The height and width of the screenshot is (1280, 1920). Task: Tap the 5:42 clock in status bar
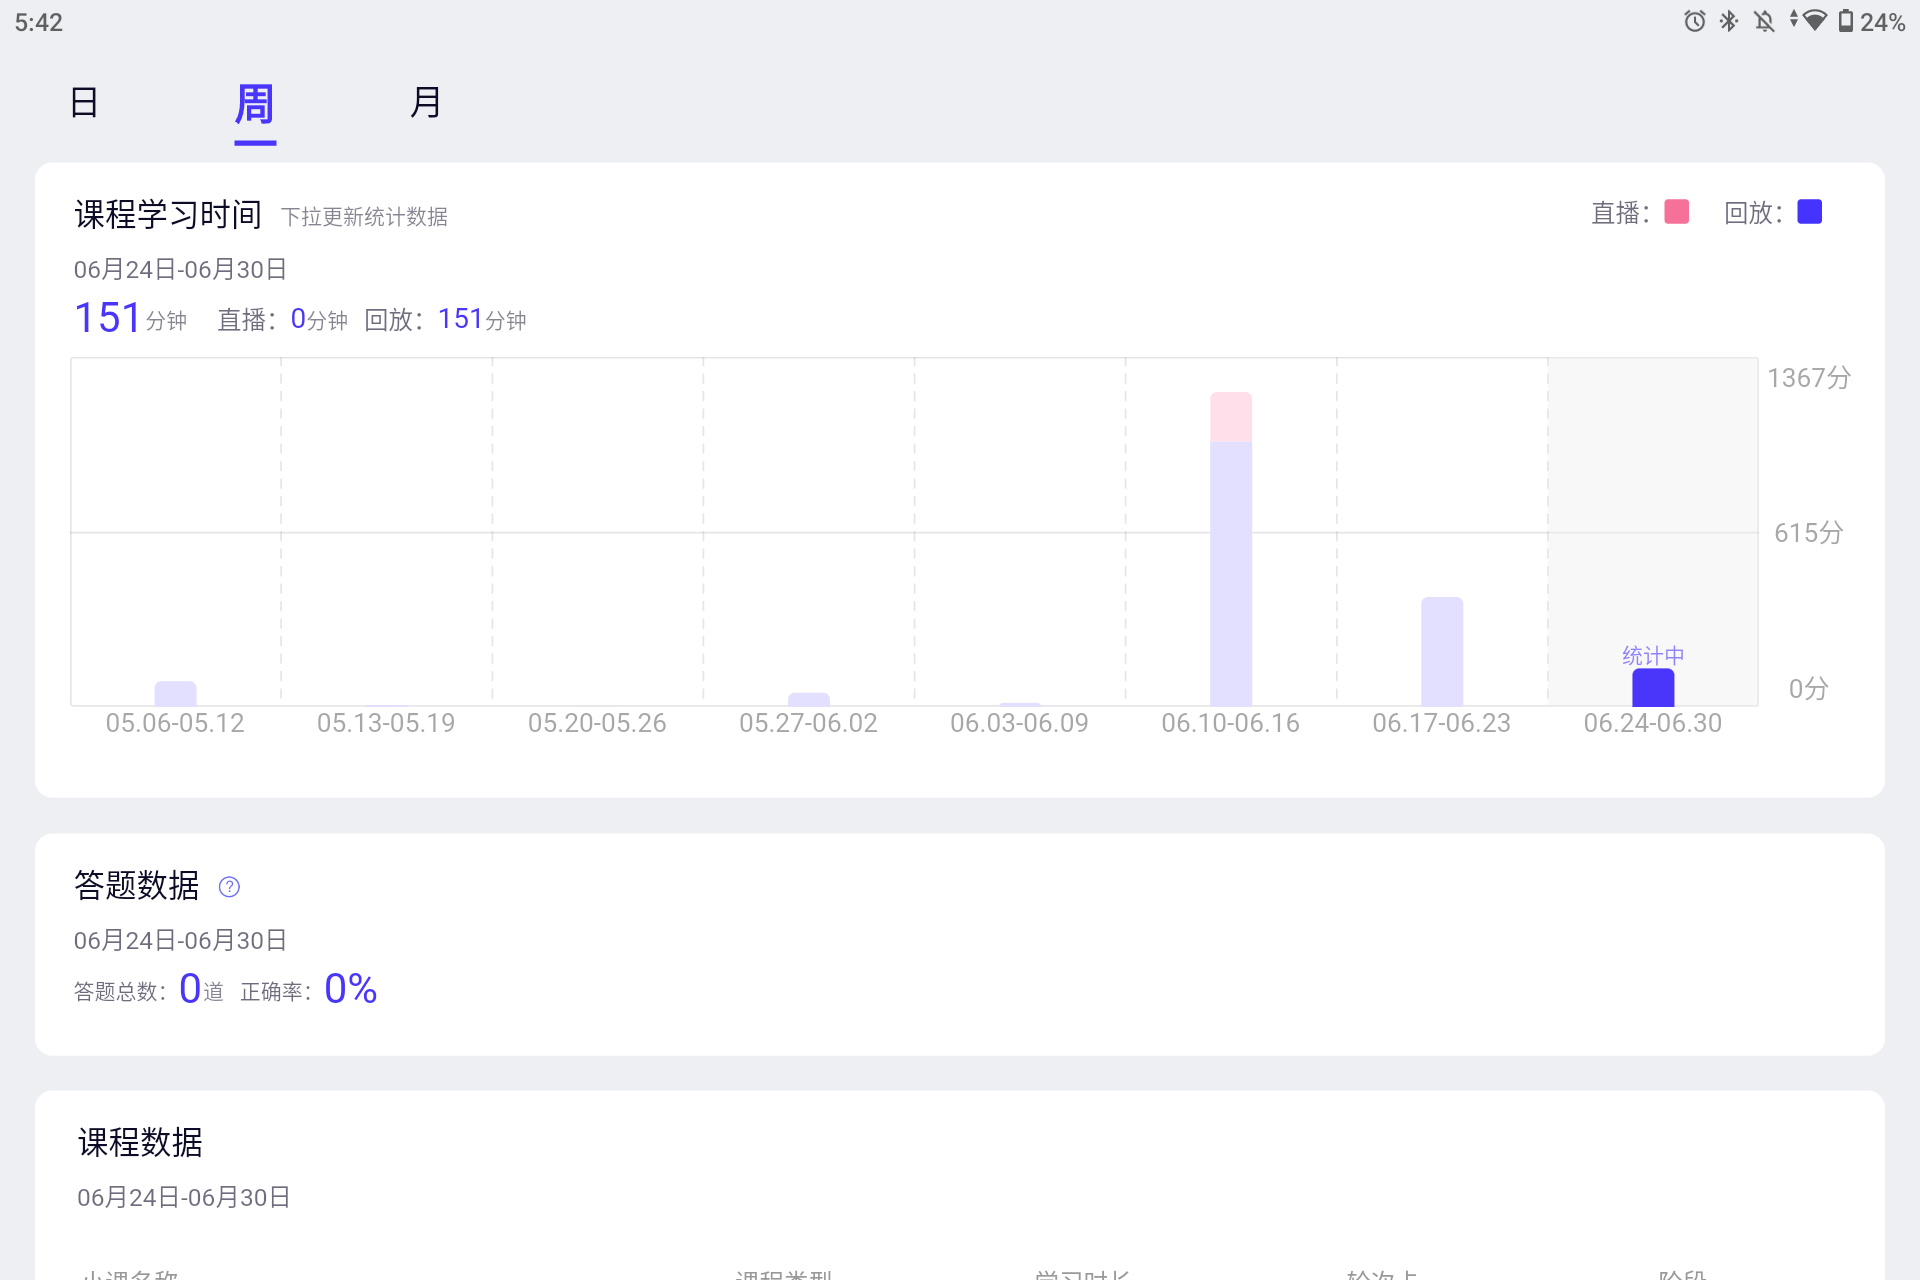(39, 22)
